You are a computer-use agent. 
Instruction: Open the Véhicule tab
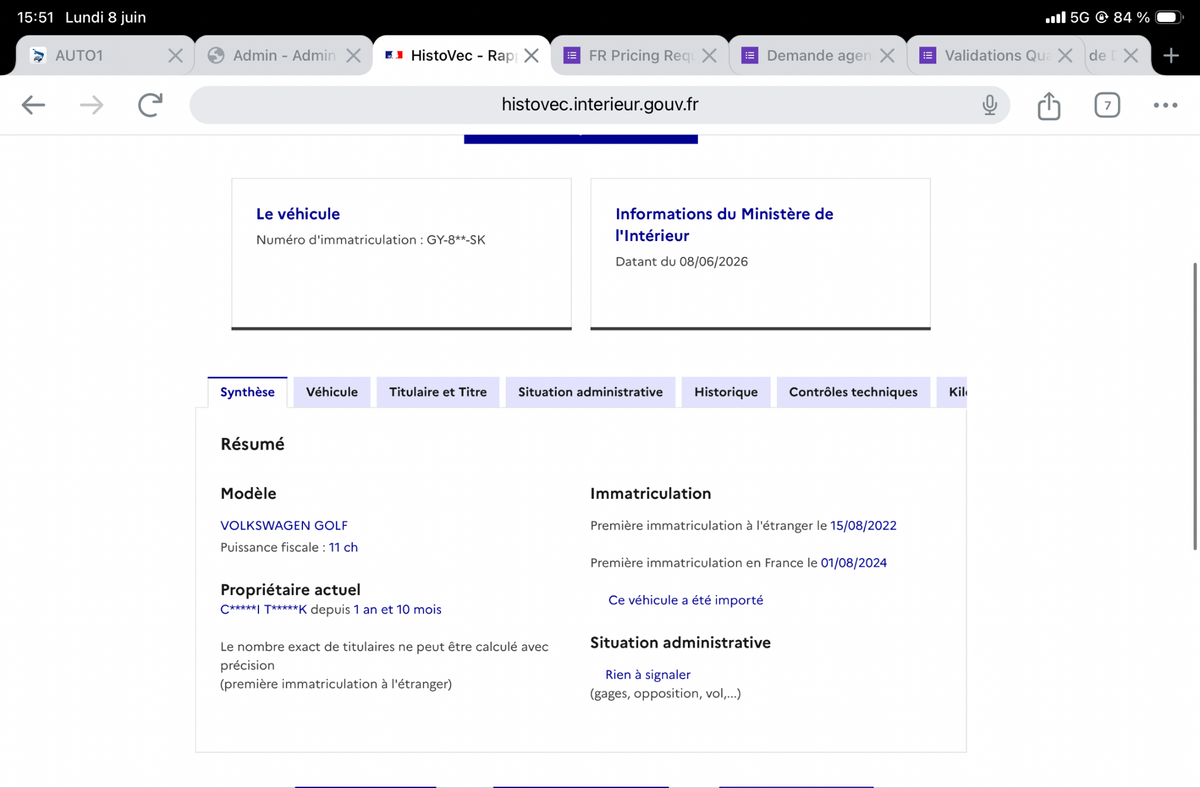pyautogui.click(x=332, y=392)
